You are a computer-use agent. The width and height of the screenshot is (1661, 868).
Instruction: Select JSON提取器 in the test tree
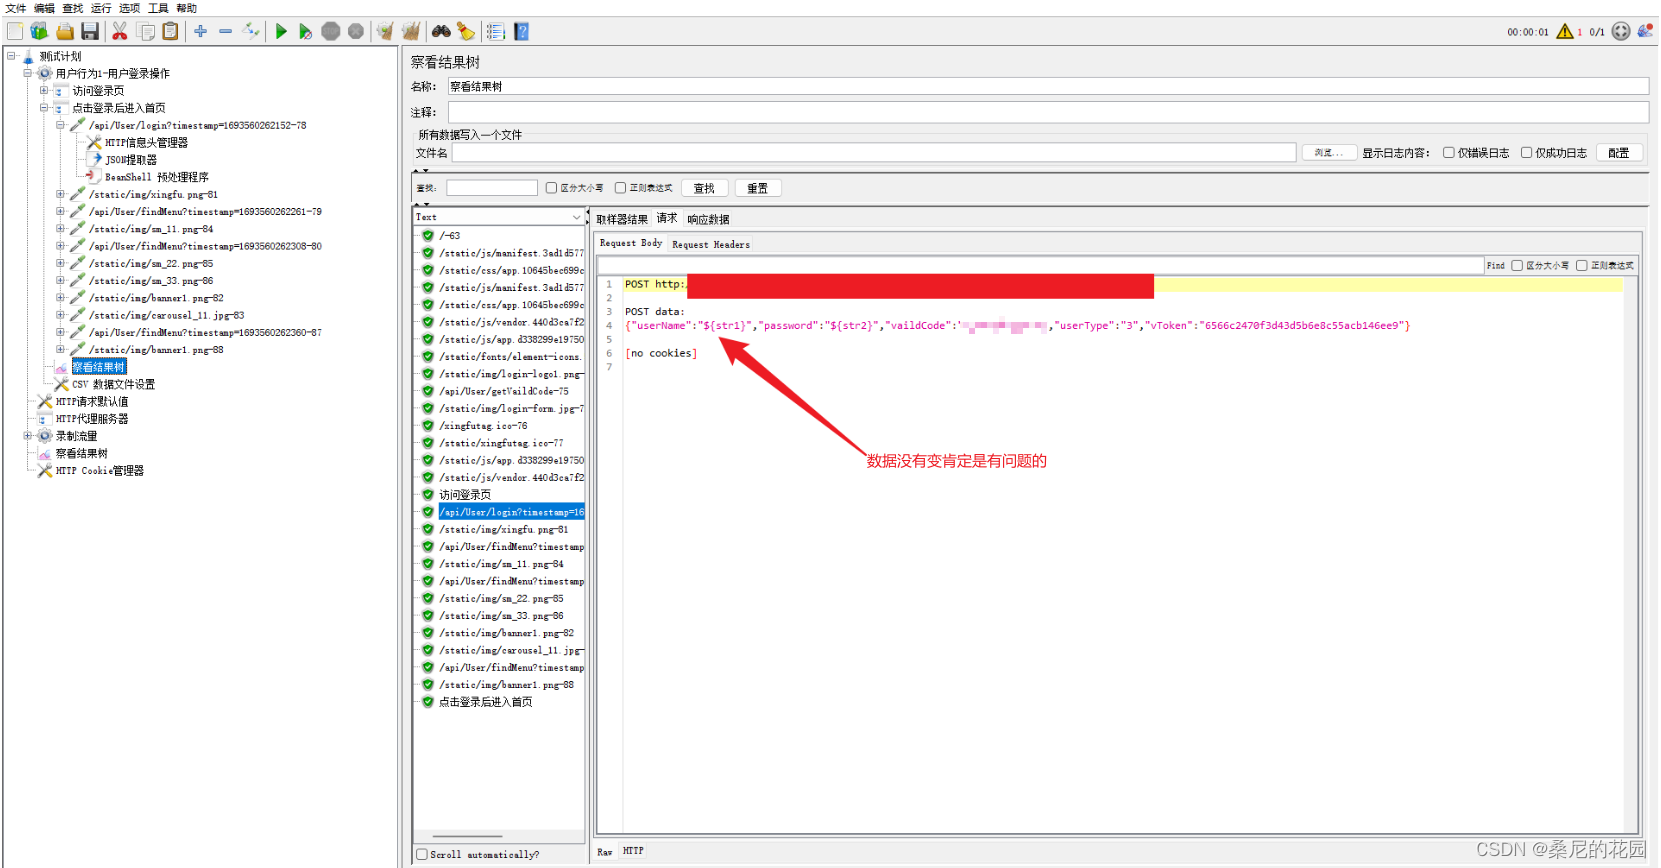coord(131,160)
